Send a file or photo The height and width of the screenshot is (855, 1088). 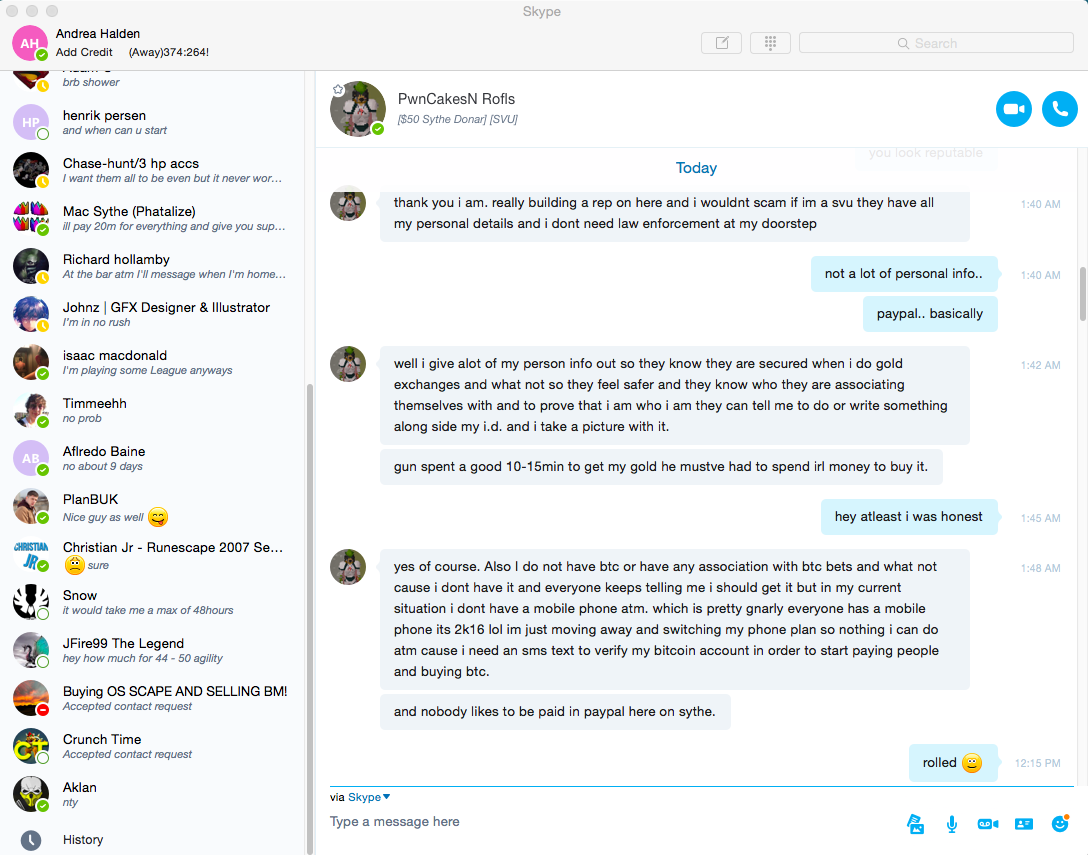coord(916,824)
